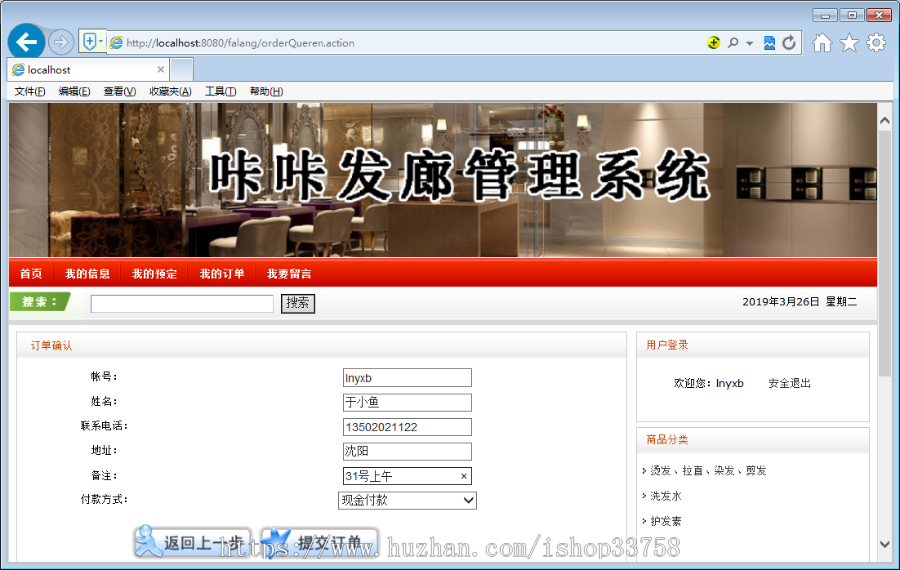The height and width of the screenshot is (570, 900).
Task: Click the 地址 field containing 沈阳
Action: click(x=407, y=451)
